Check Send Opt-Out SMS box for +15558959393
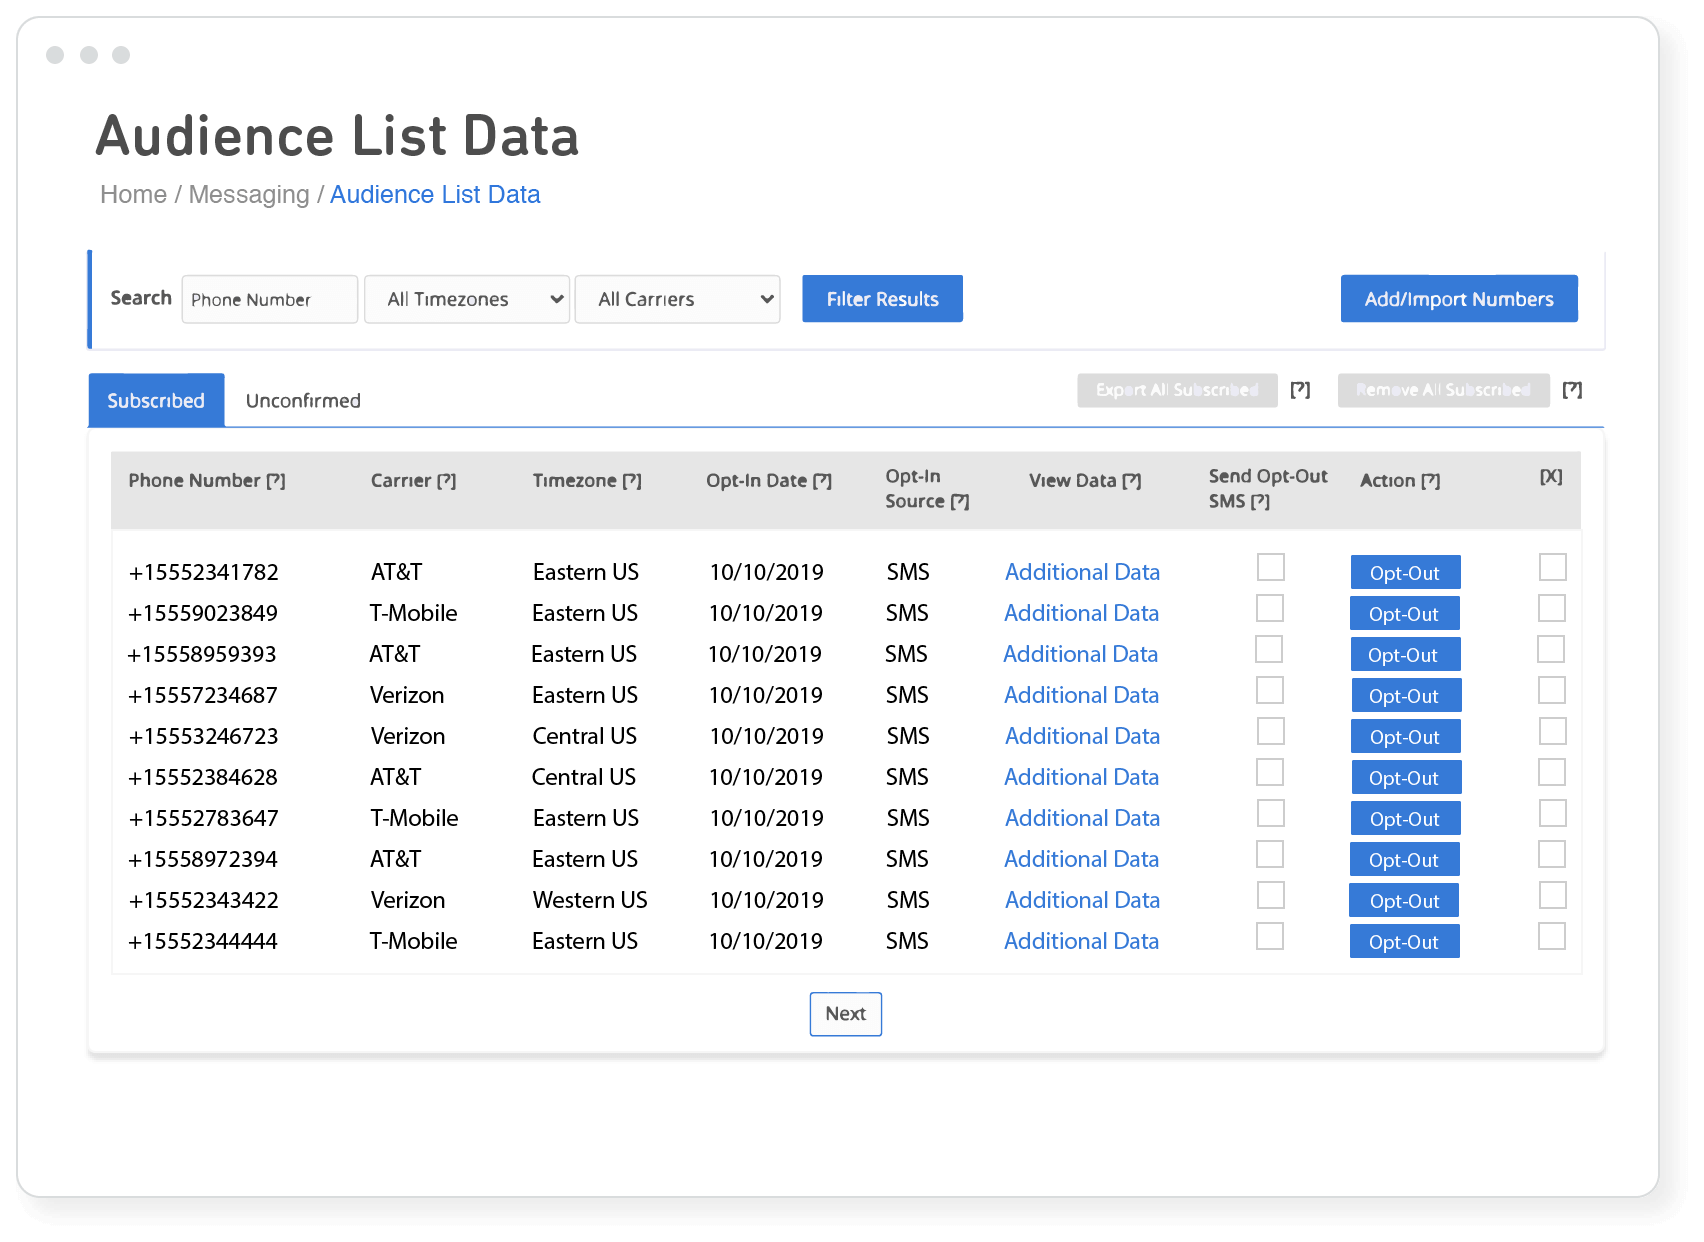Screen dimensions: 1704x1242 coord(1269,649)
